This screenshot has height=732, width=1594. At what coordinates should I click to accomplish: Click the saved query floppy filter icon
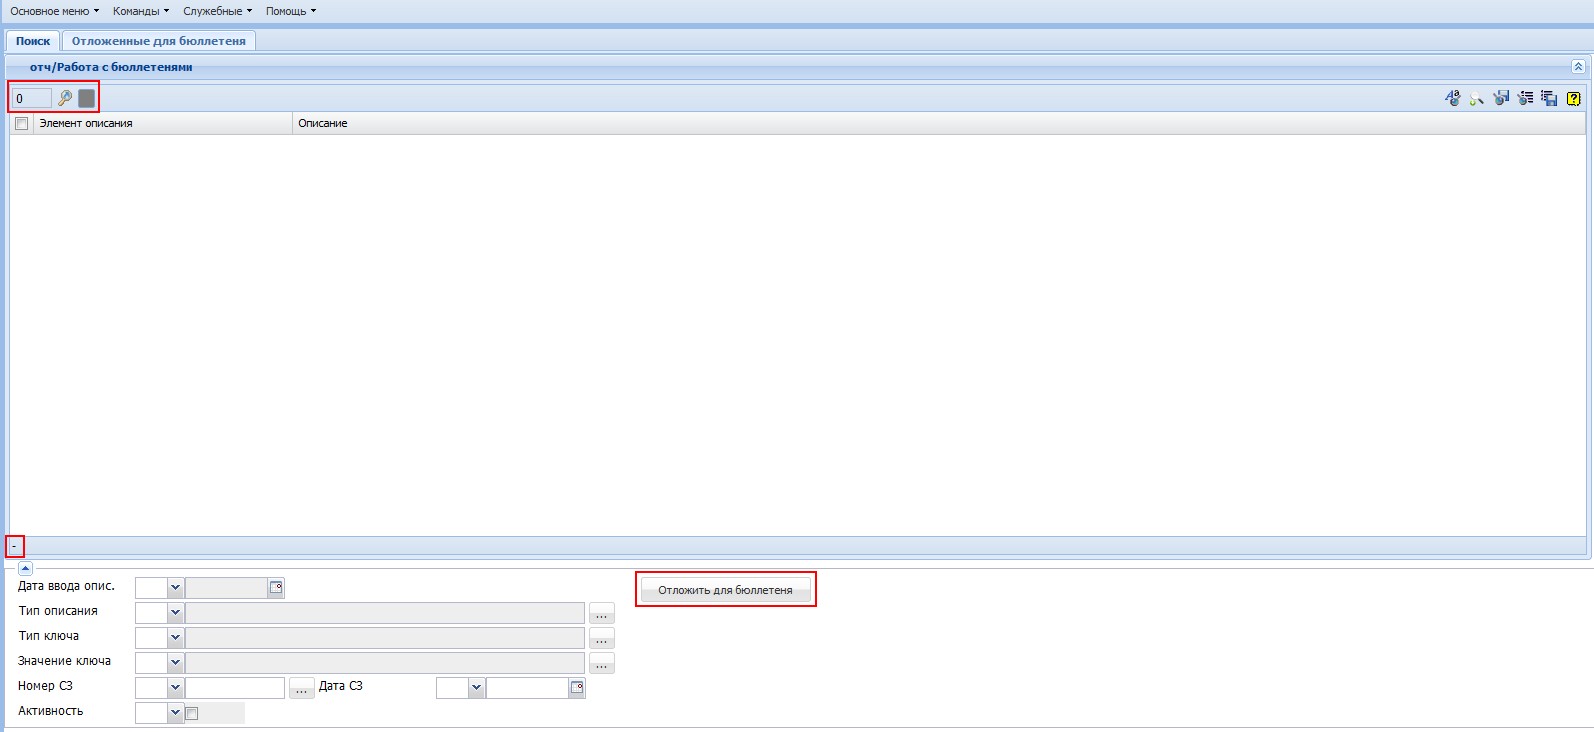coord(1501,98)
